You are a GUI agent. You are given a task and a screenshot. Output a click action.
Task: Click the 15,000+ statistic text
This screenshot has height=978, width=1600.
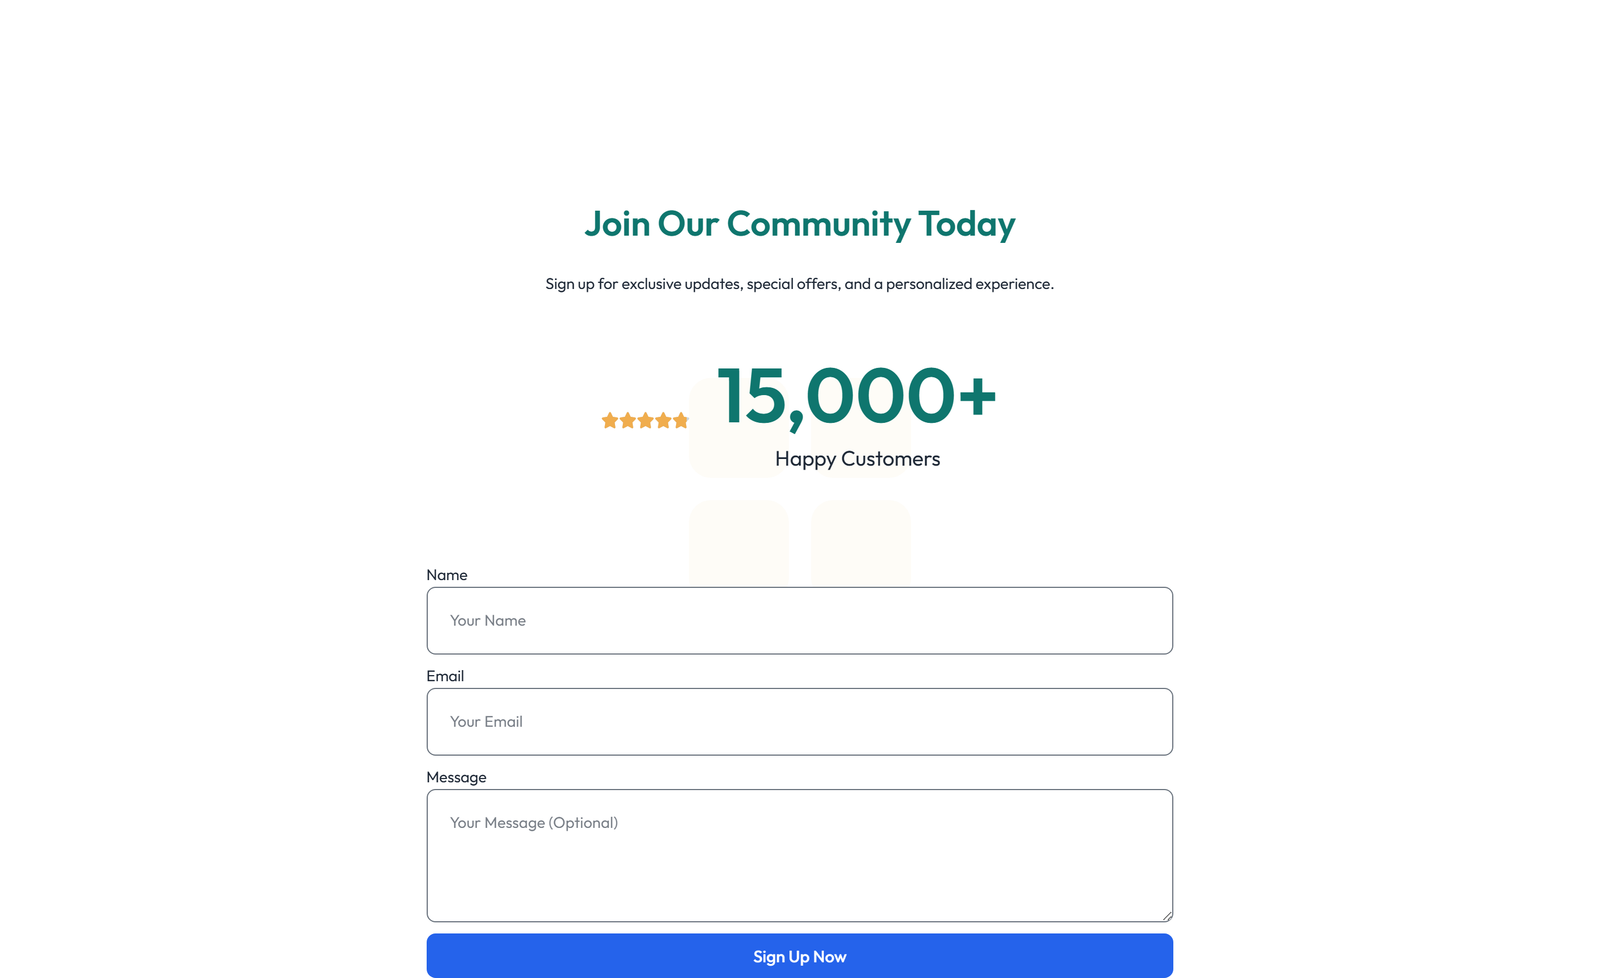[855, 397]
